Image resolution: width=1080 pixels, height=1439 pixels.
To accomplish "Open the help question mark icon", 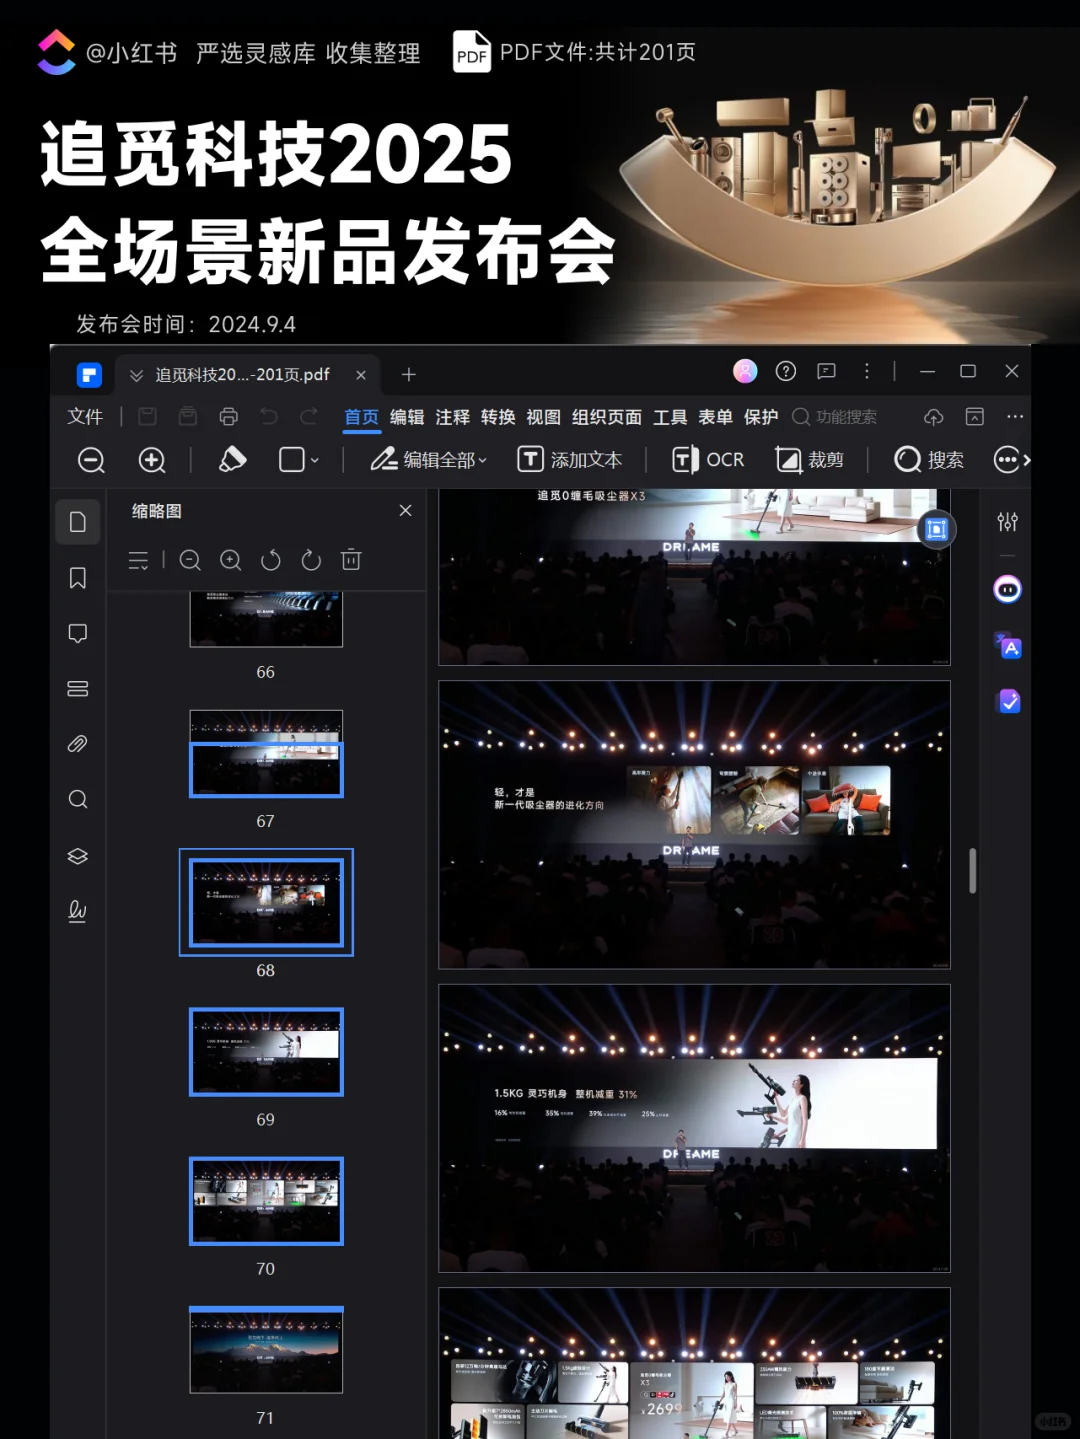I will (786, 371).
